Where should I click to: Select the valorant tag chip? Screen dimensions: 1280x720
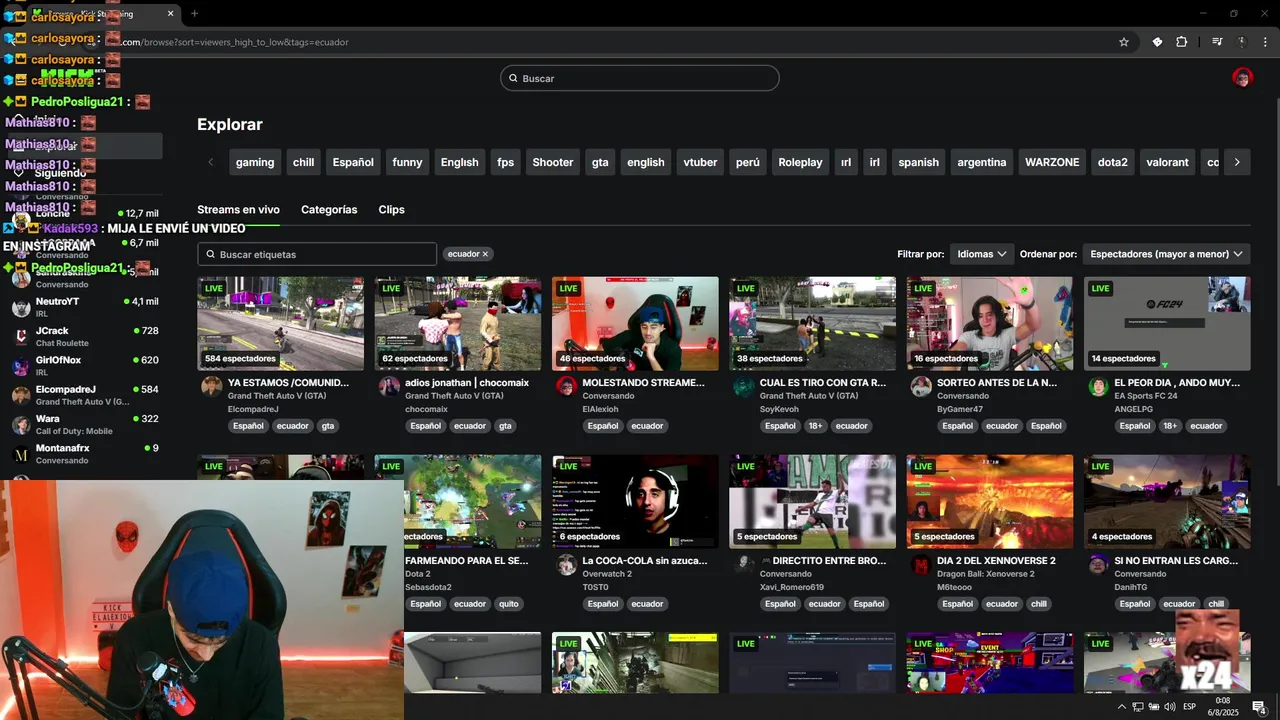(x=1167, y=162)
